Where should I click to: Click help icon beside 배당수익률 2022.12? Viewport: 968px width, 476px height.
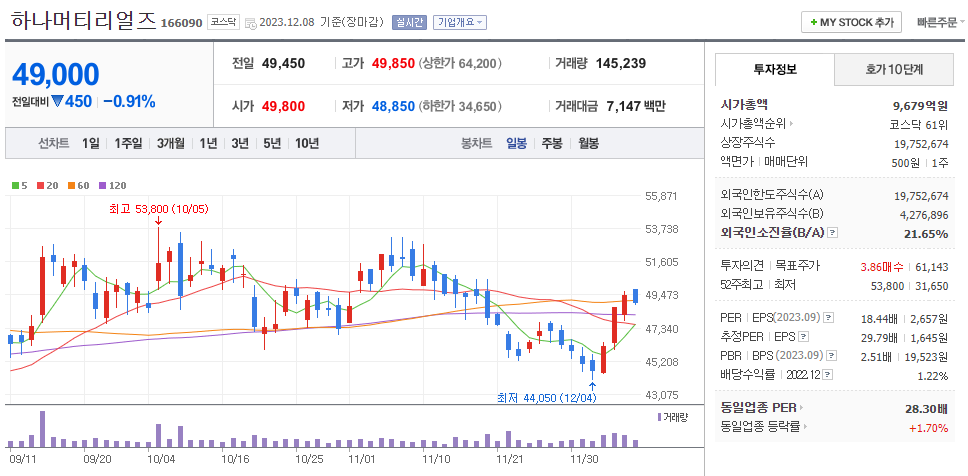coord(827,375)
